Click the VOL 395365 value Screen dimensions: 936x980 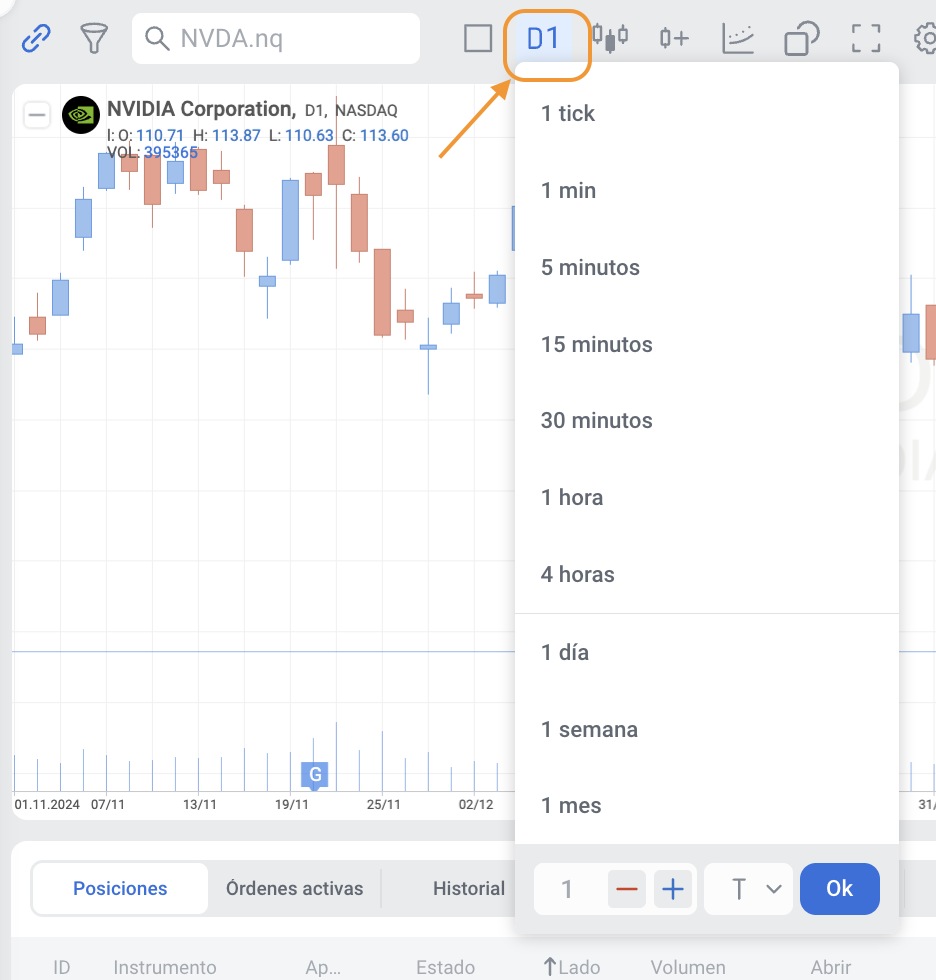(171, 152)
